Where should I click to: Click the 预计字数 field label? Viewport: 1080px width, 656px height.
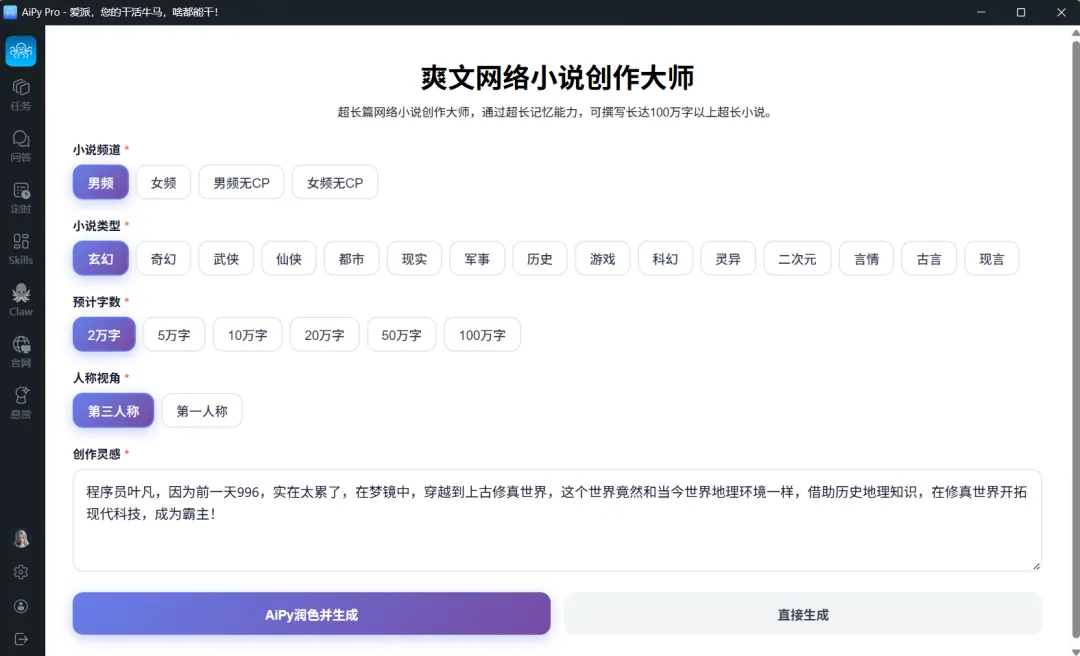click(x=96, y=302)
